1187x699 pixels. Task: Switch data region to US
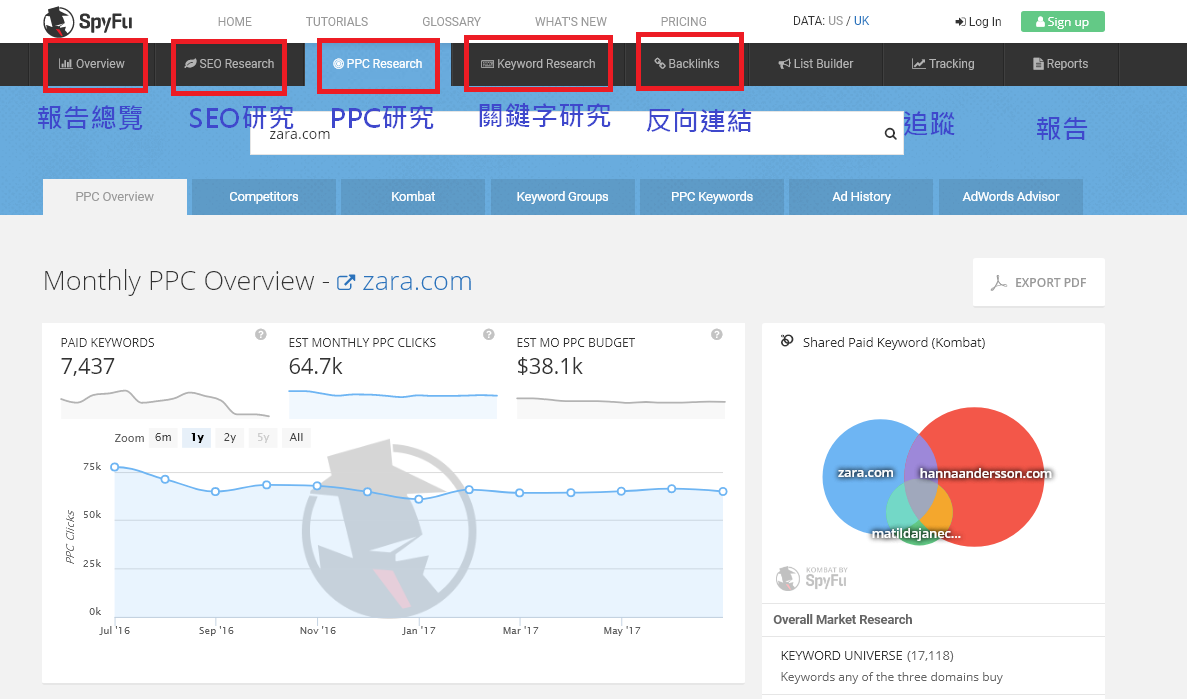[x=835, y=21]
